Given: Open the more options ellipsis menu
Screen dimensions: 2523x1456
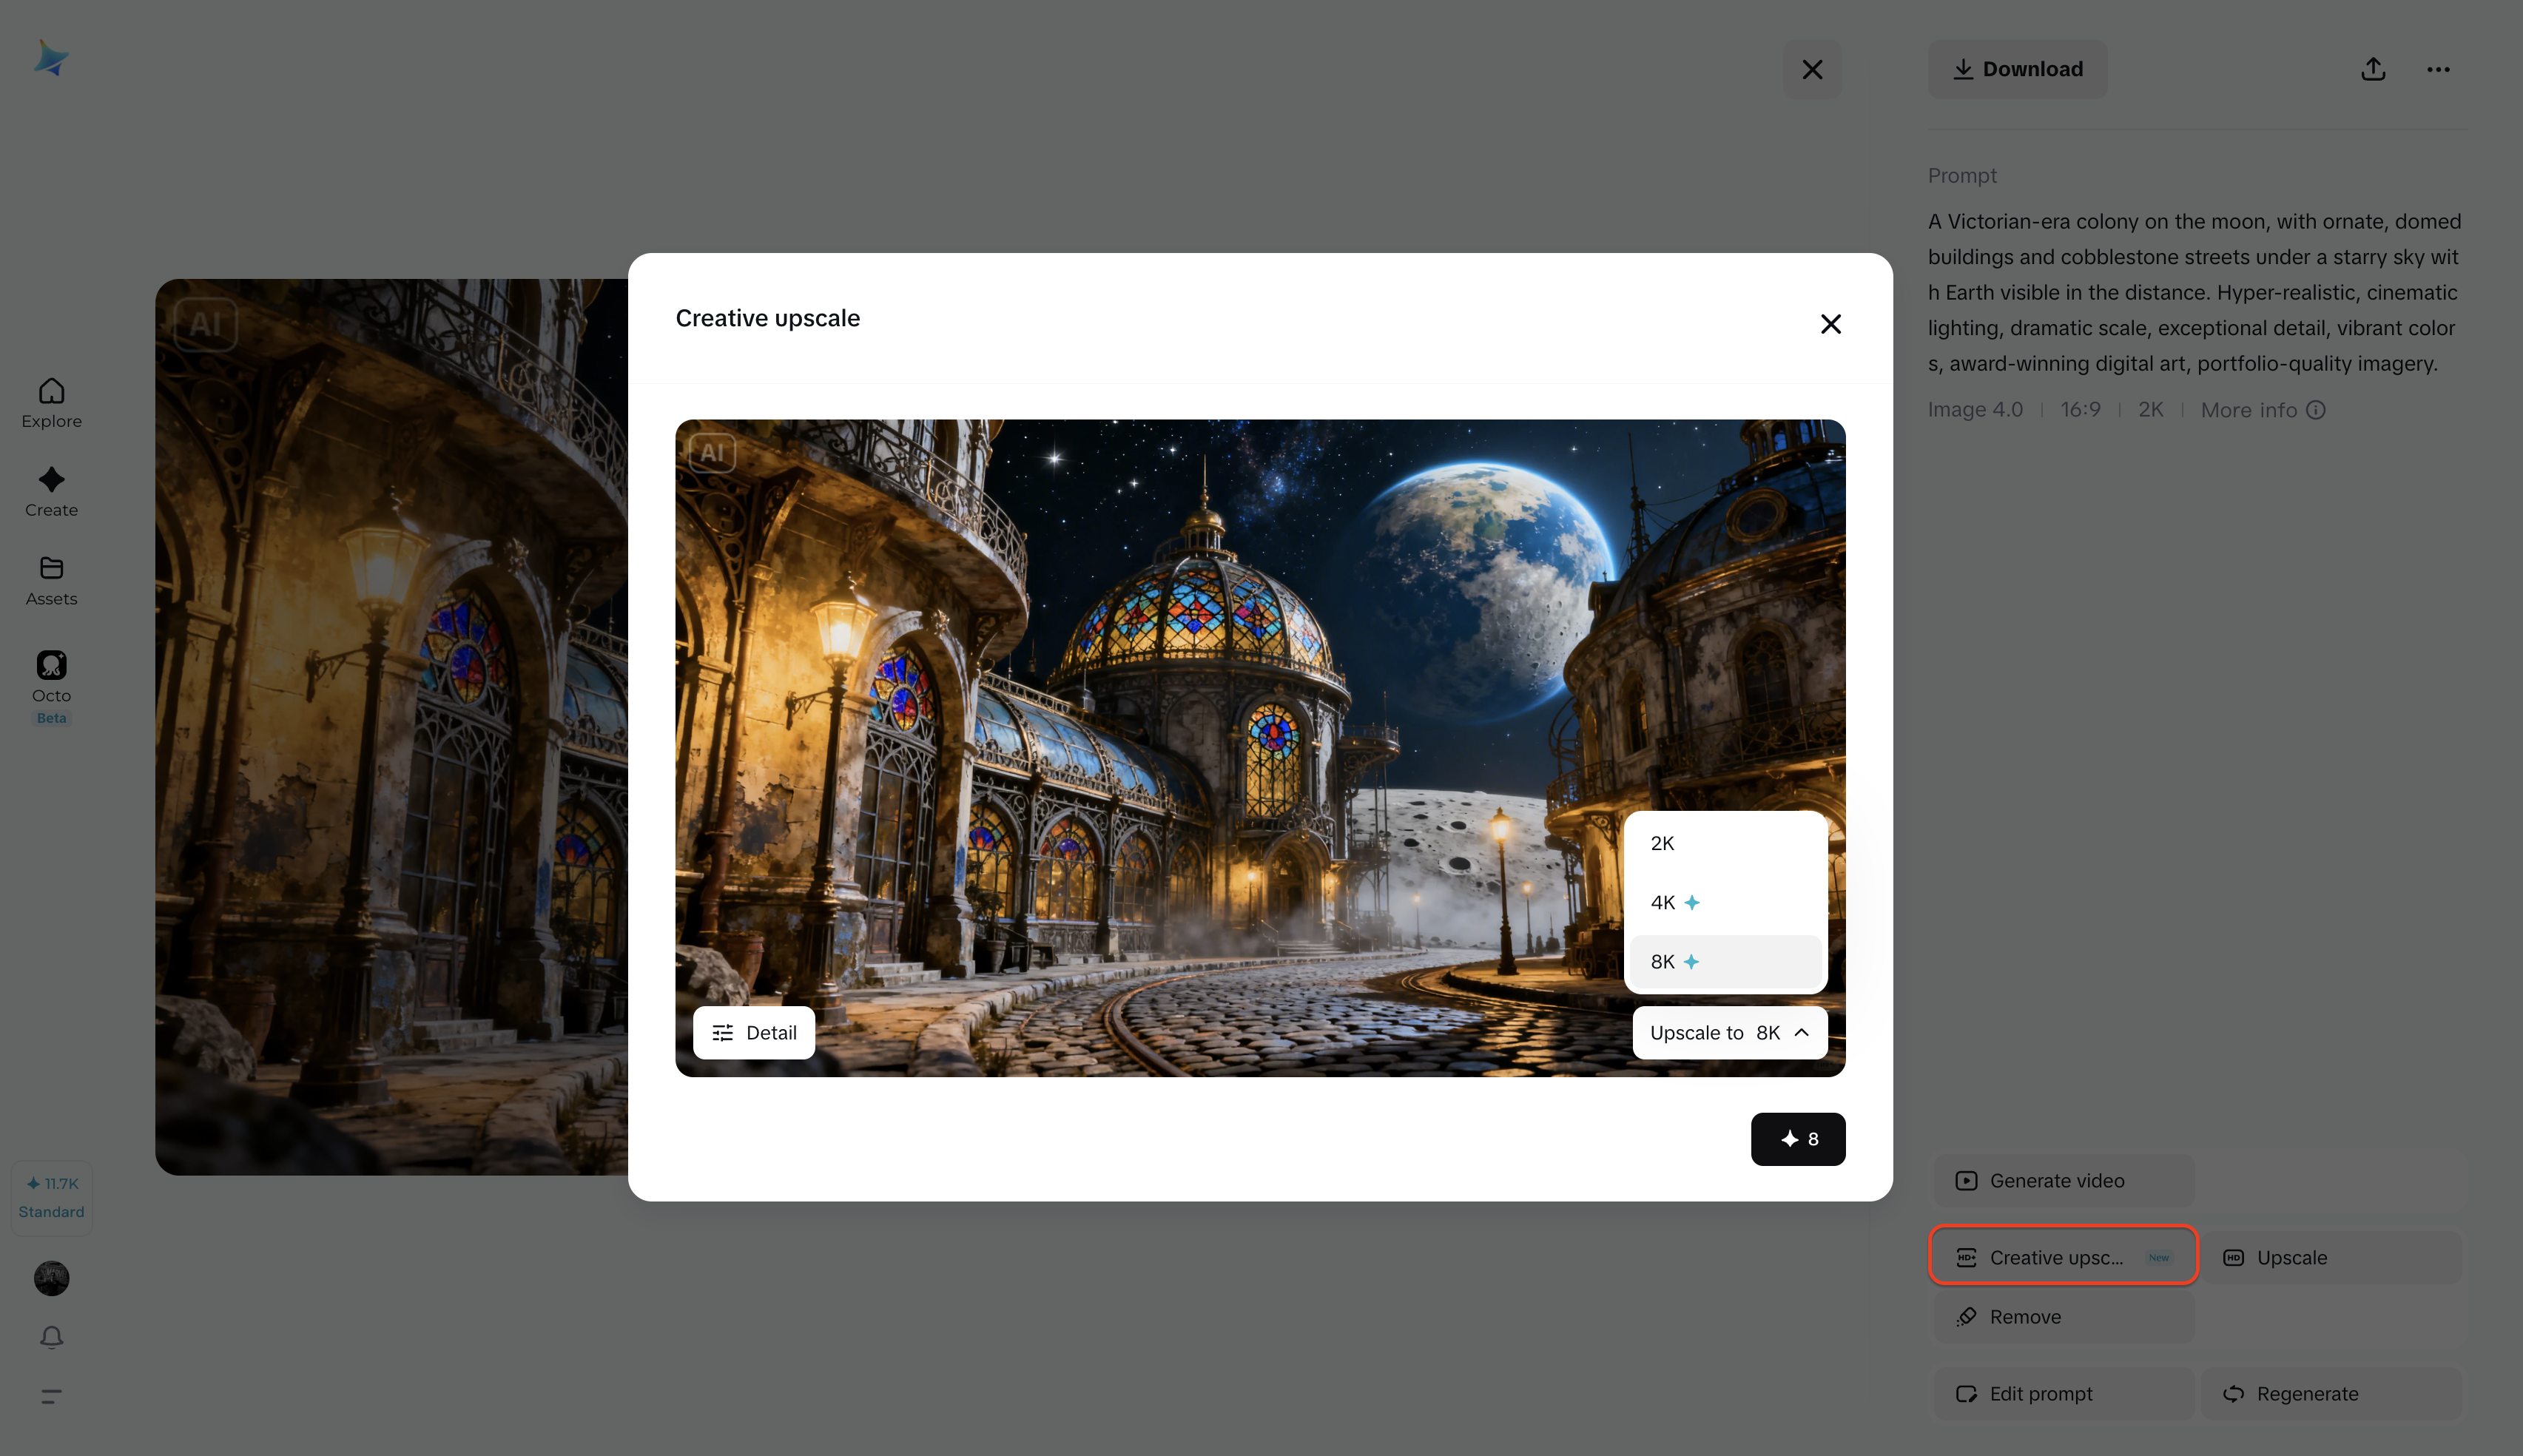Looking at the screenshot, I should point(2438,69).
